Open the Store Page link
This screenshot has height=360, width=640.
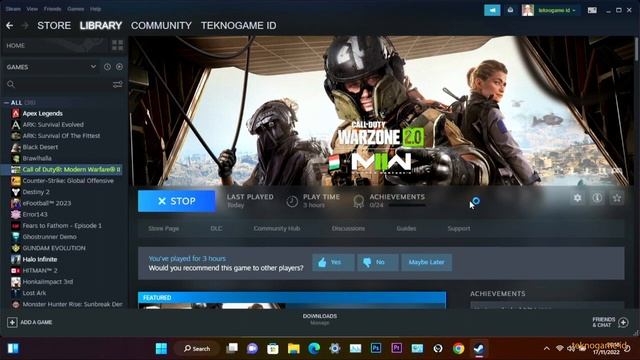[x=163, y=229]
